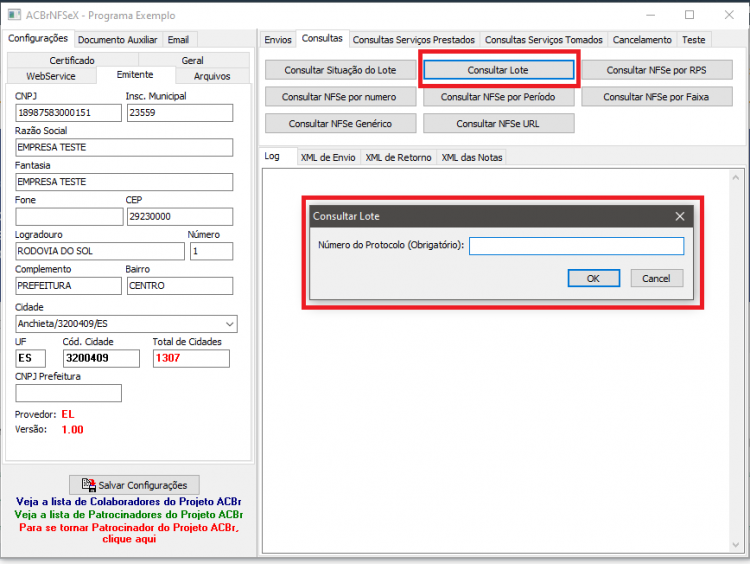Click the log scrollbar up arrow

click(x=736, y=177)
